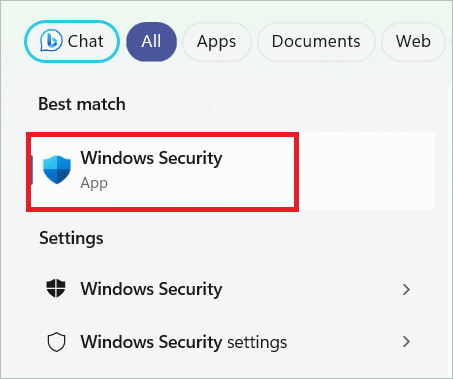Click the App subtitle under Windows Security
Viewport: 453px width, 379px height.
coord(94,183)
